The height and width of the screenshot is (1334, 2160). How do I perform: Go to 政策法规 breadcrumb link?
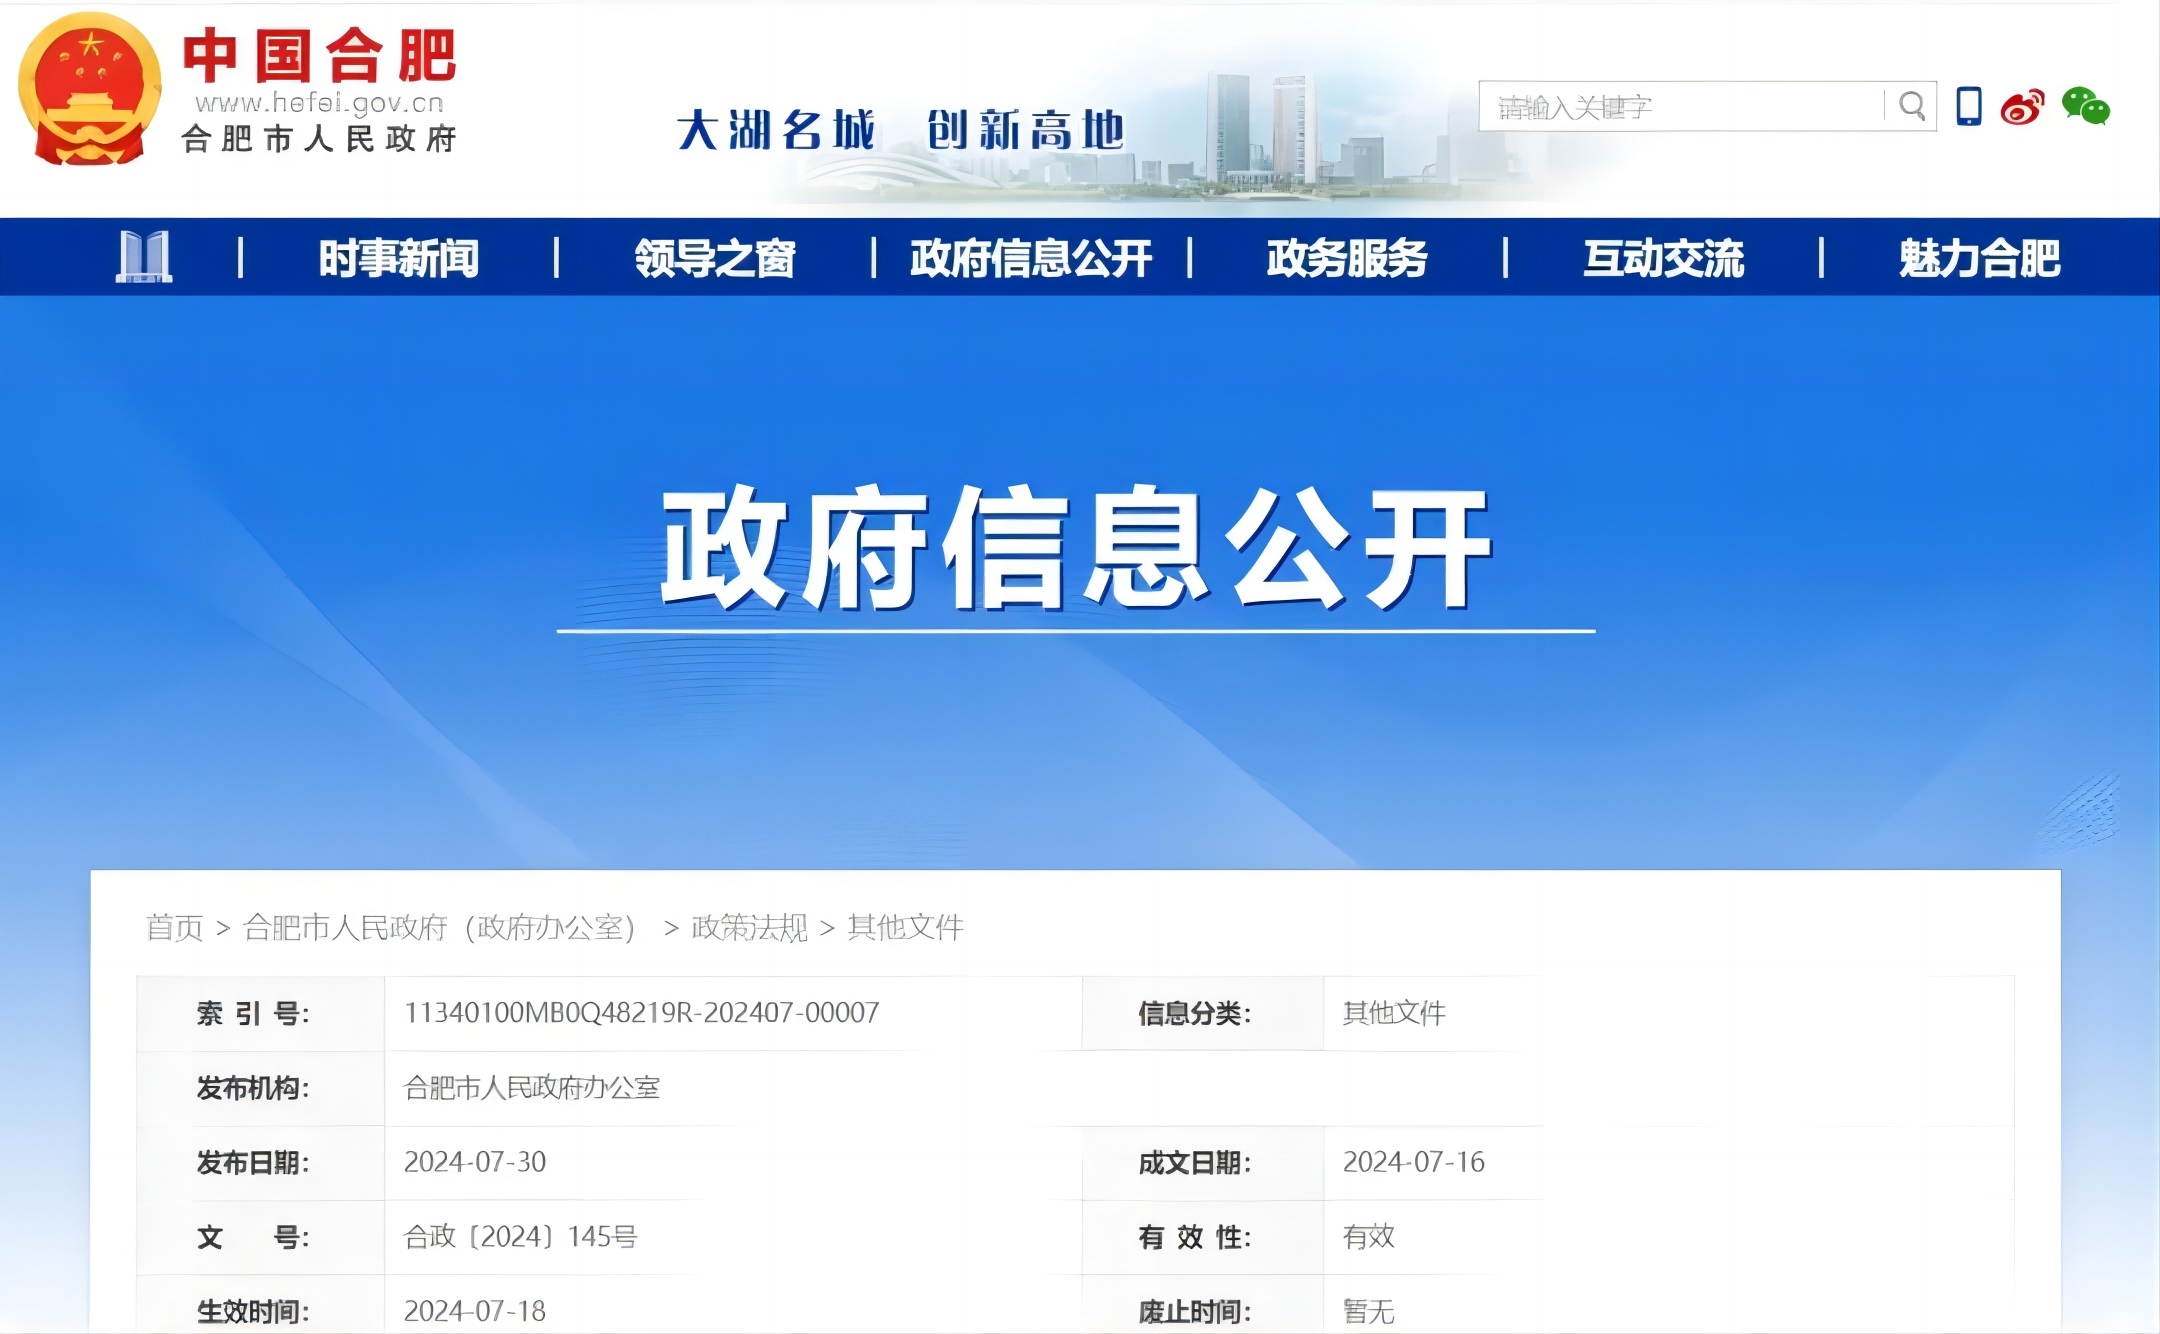tap(749, 928)
